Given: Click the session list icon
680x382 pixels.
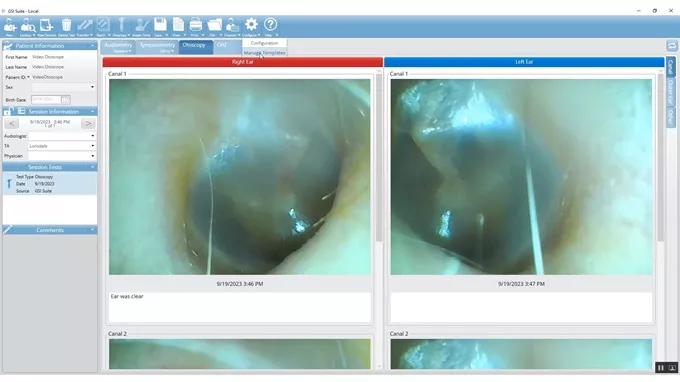Looking at the screenshot, I should (21, 111).
